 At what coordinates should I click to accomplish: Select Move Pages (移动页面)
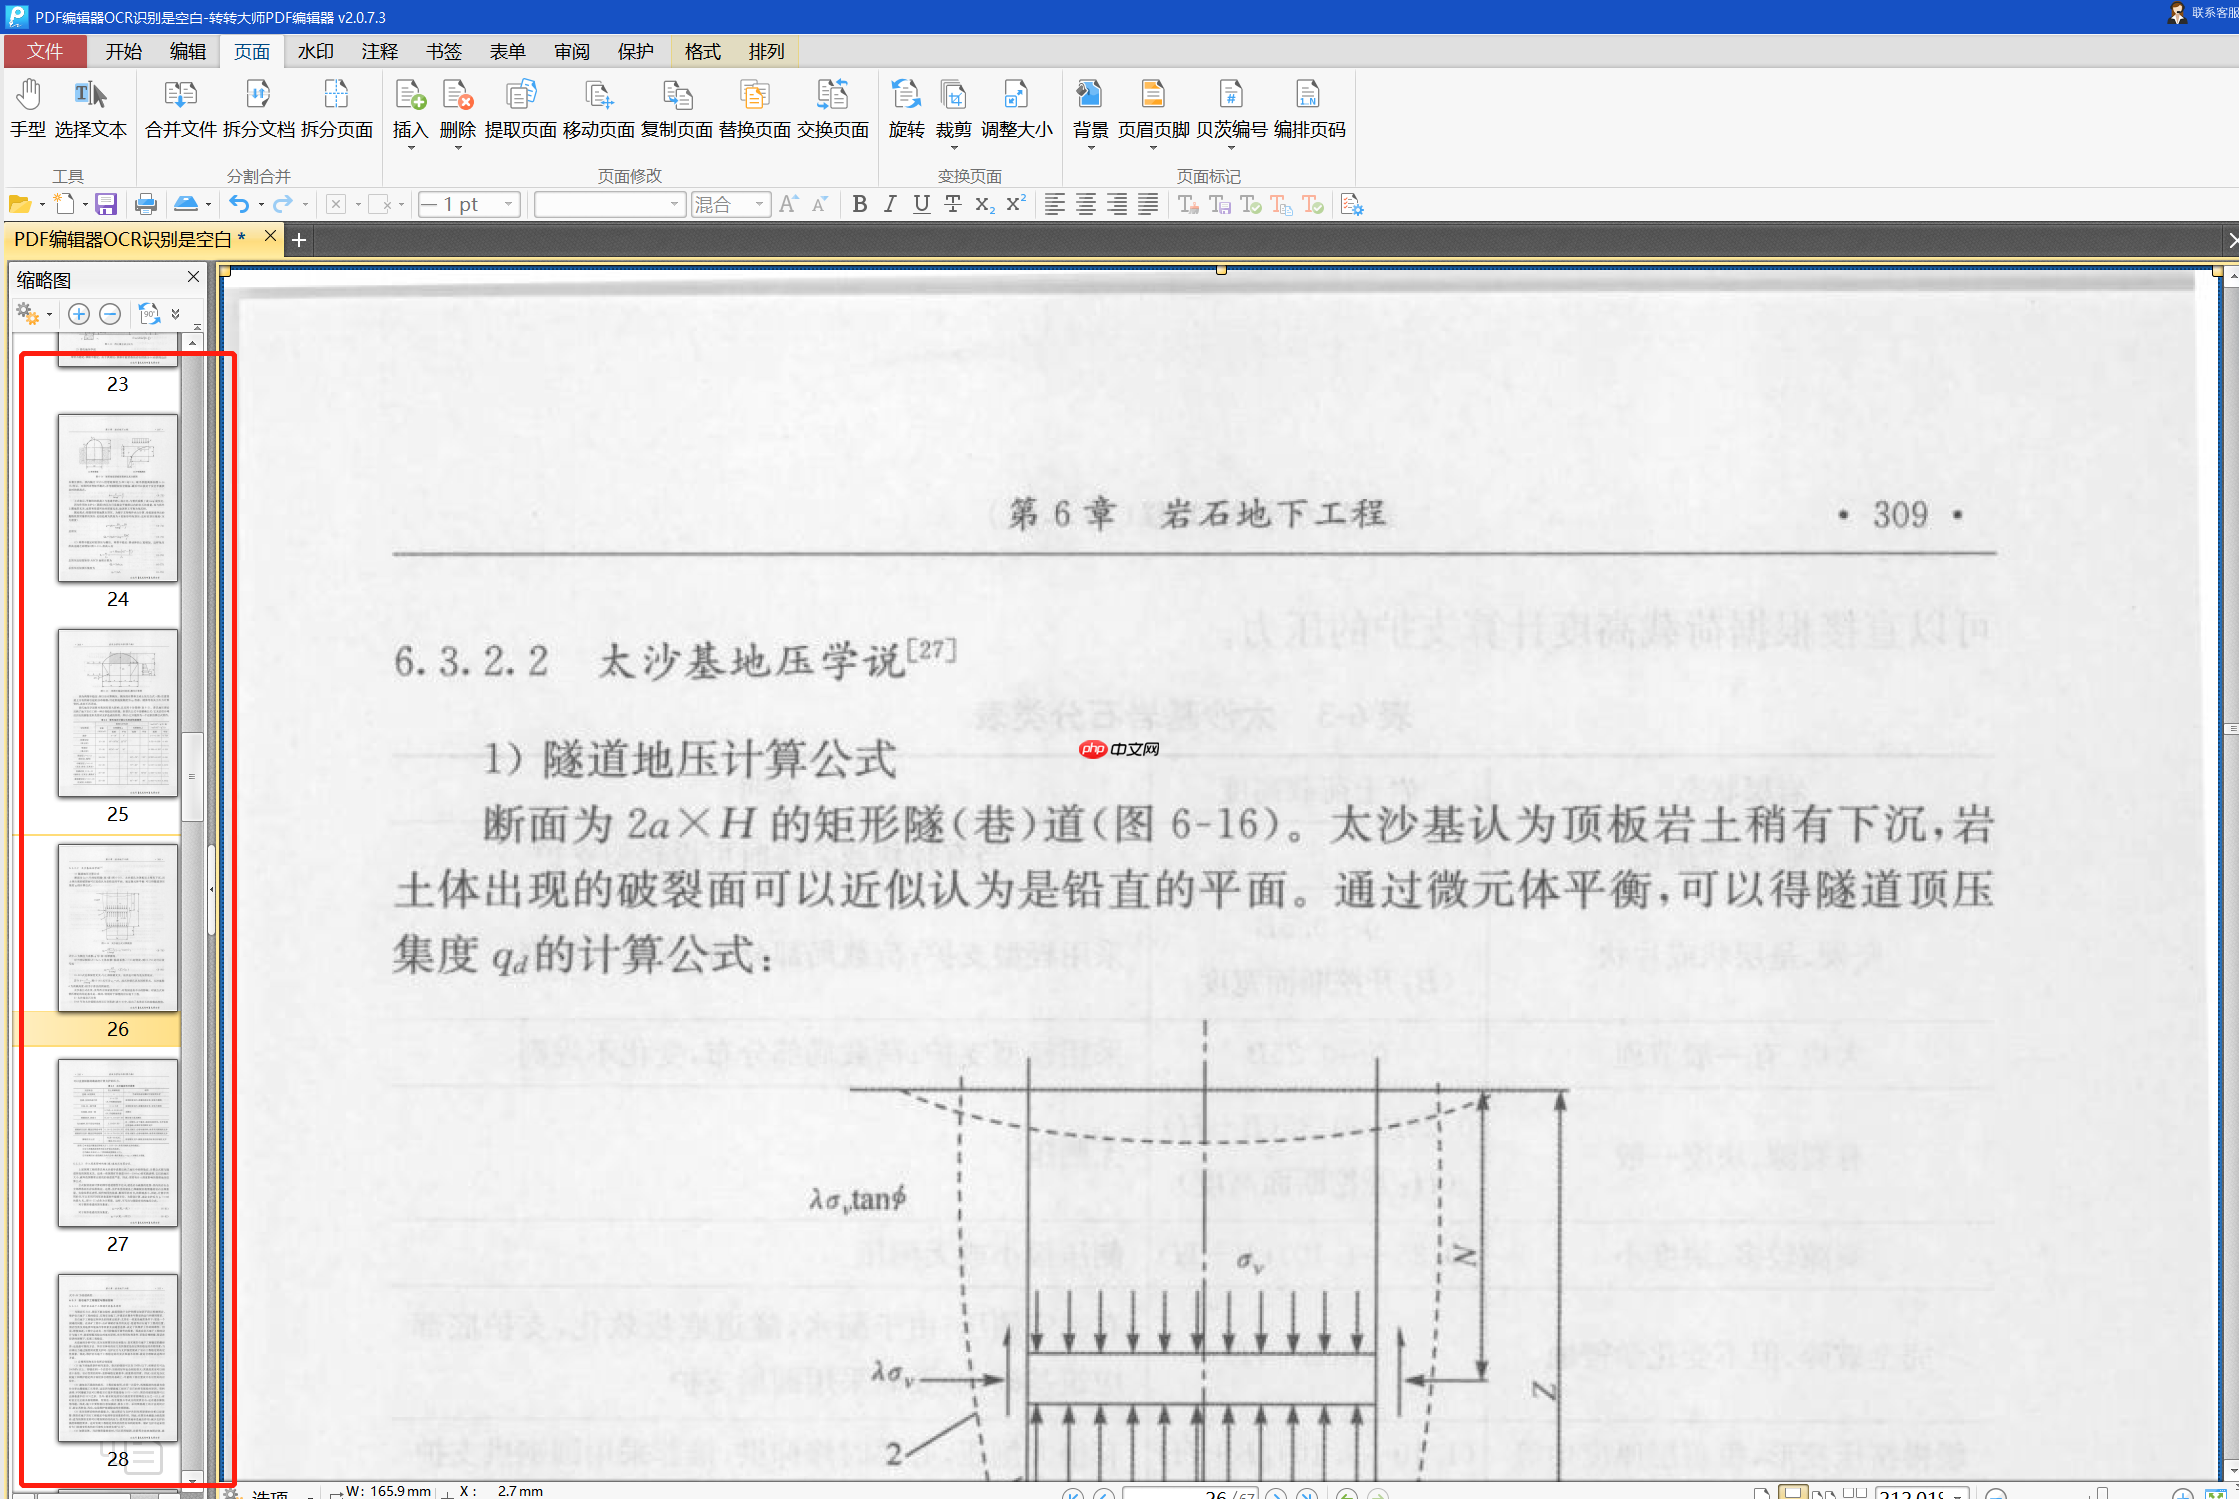click(x=598, y=109)
